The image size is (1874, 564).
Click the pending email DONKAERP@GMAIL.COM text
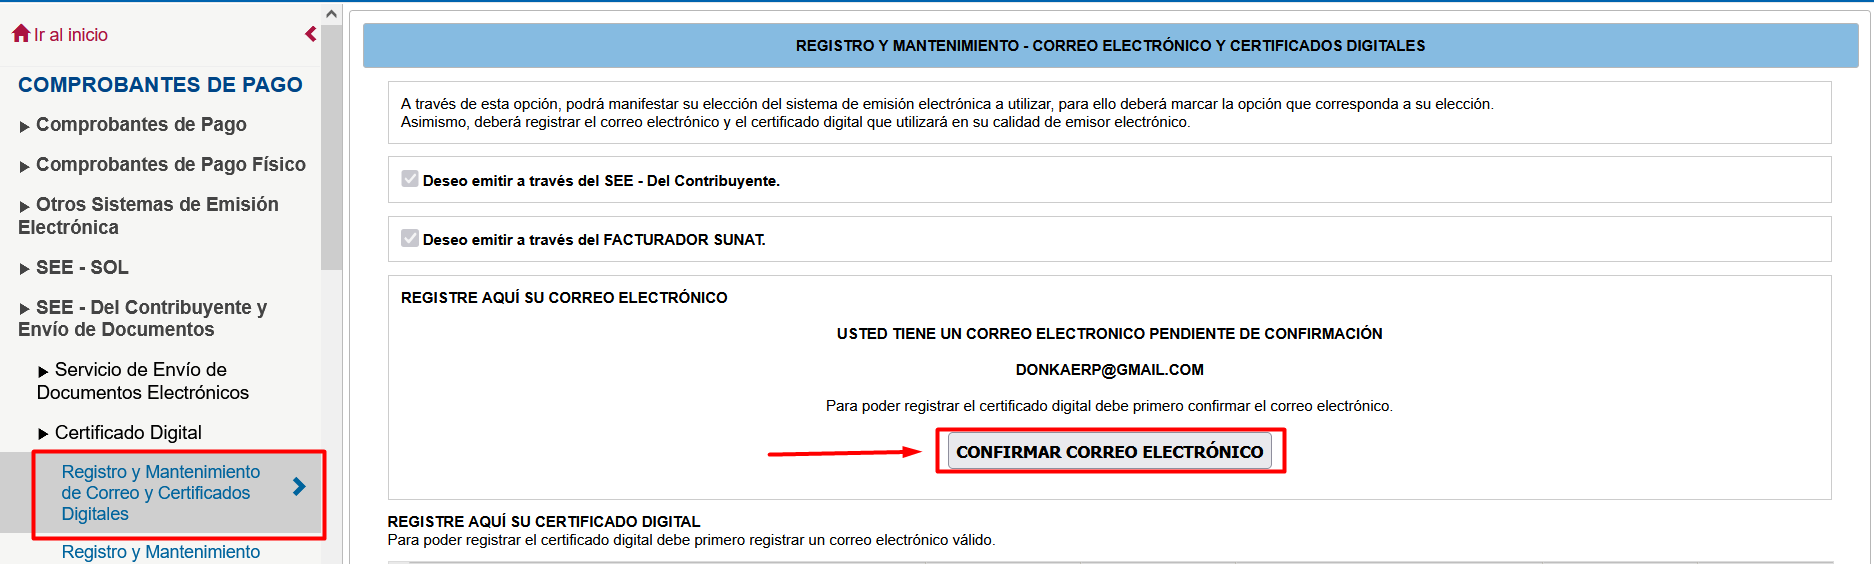point(1109,370)
